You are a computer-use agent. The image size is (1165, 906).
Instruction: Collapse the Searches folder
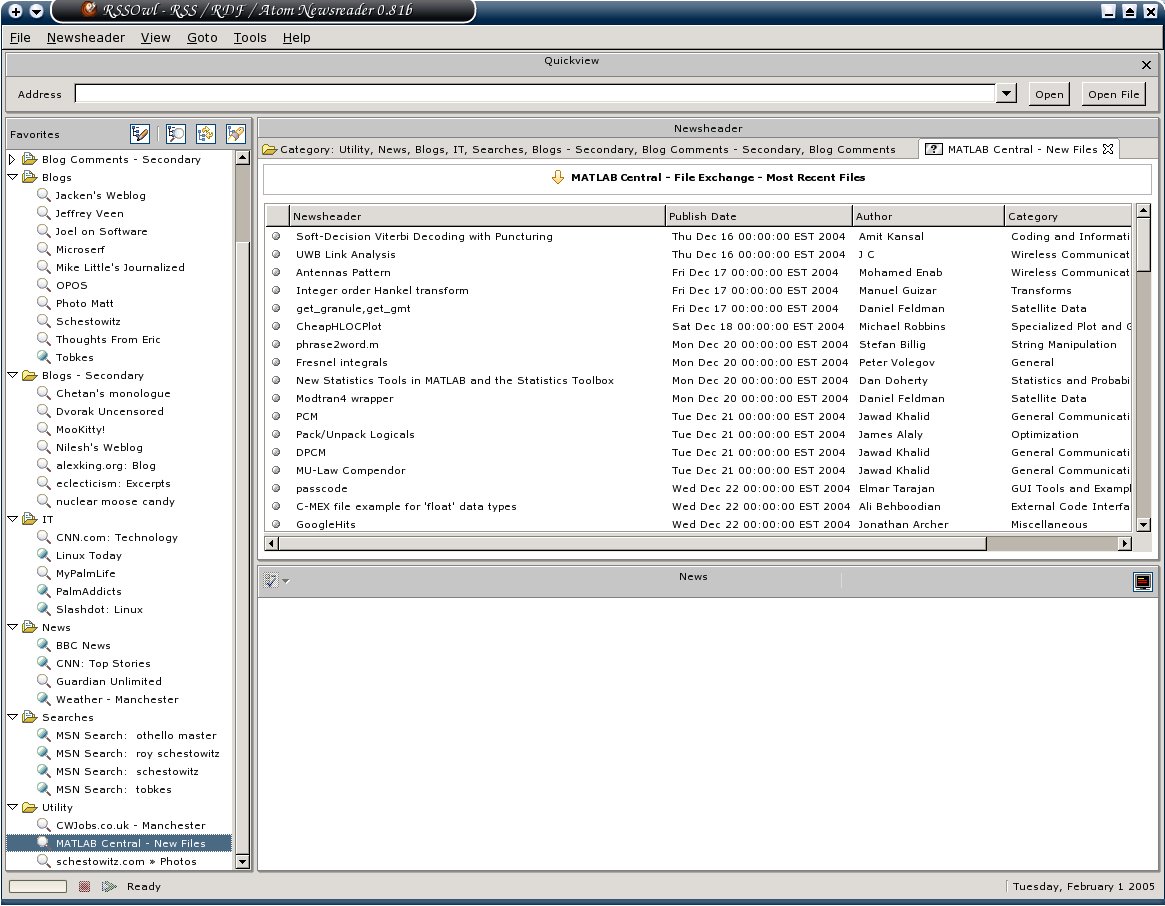pyautogui.click(x=13, y=717)
